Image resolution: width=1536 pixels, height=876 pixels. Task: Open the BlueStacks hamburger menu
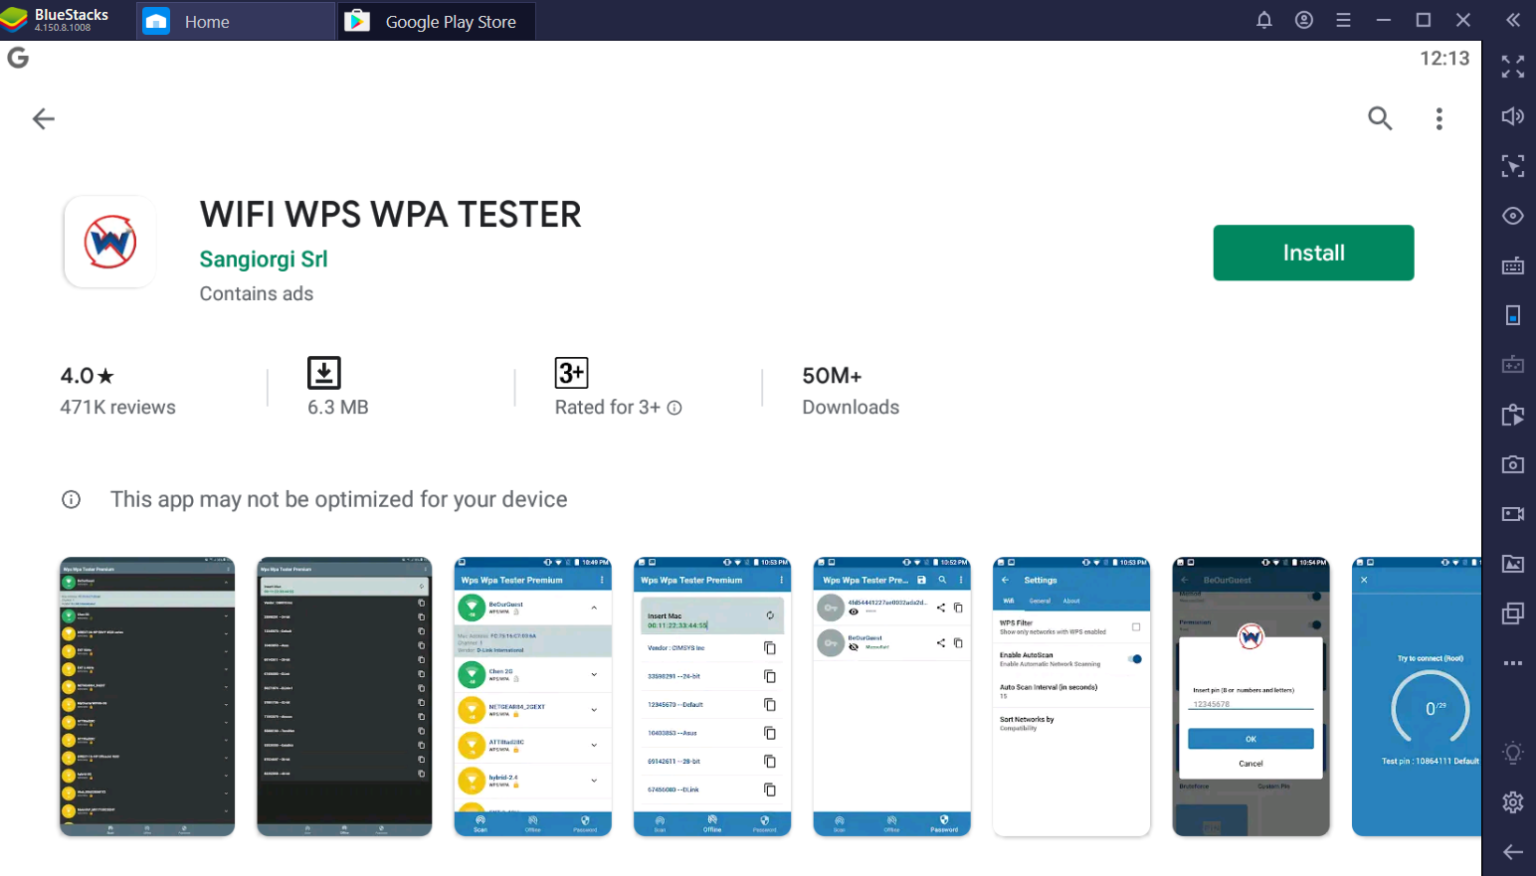[1343, 20]
